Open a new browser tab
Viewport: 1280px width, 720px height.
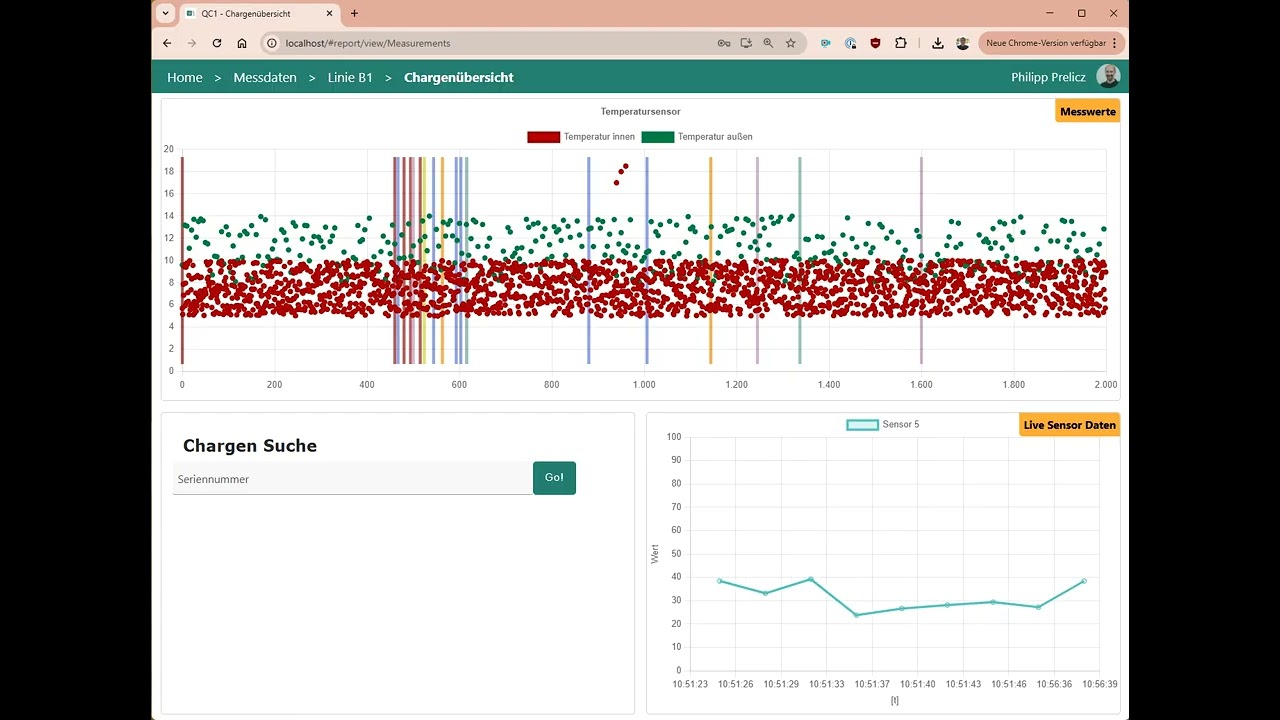point(354,14)
